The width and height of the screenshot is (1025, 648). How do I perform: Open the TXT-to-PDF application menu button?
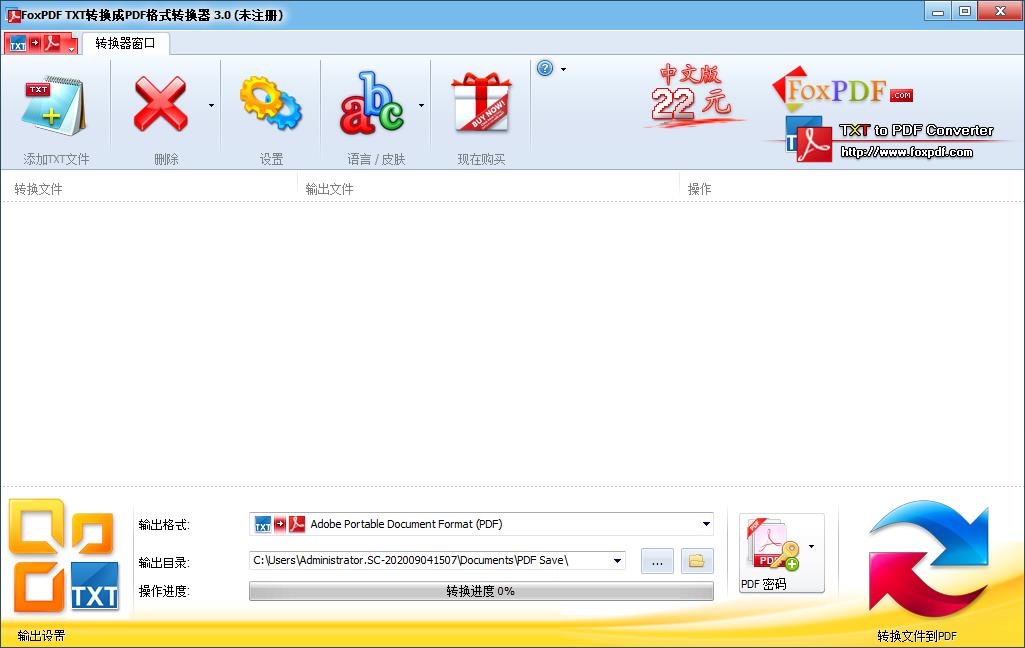pos(41,43)
